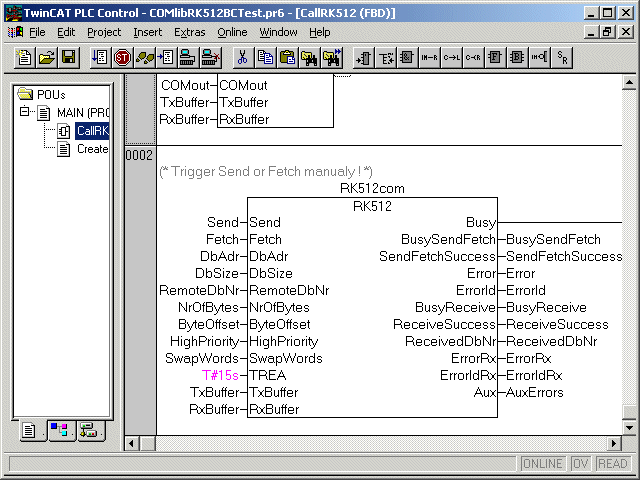Cut selection with the scissors icon
Image resolution: width=640 pixels, height=480 pixels.
(x=242, y=58)
